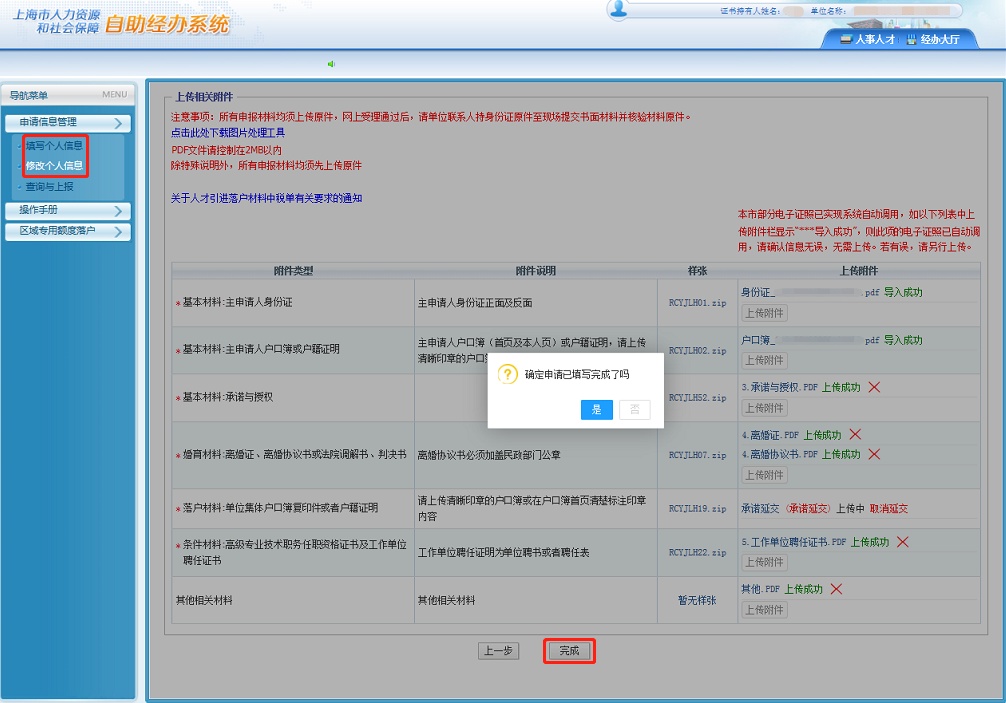This screenshot has width=1006, height=703.
Task: Open the 经办大厅 tab
Action: 932,40
